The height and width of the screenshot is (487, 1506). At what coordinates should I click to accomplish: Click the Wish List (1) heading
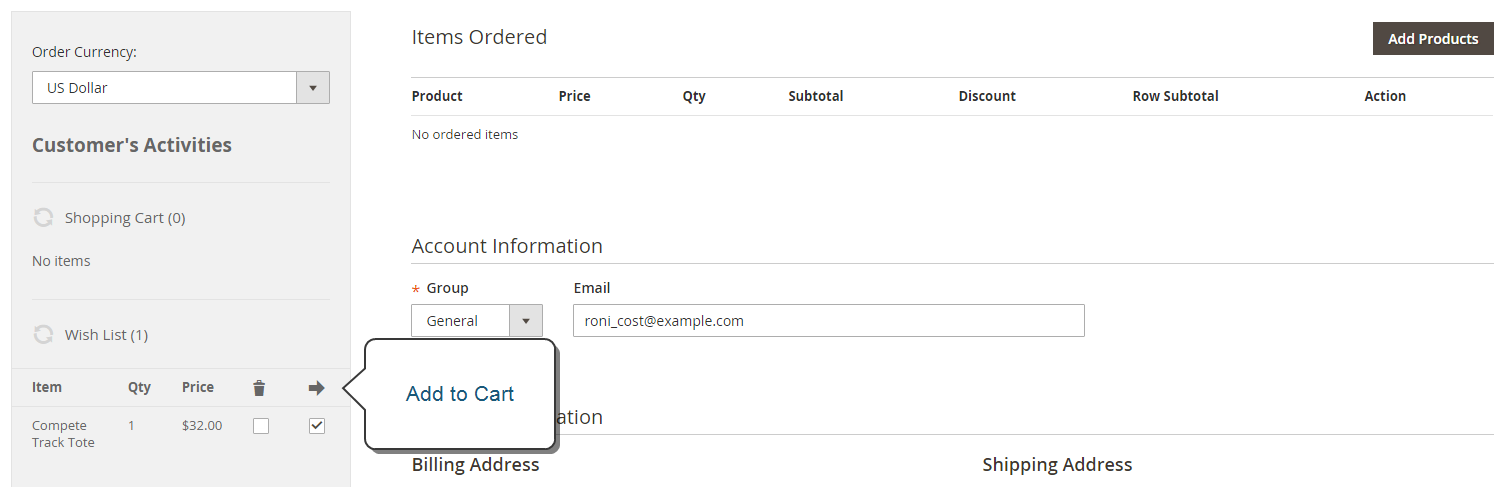tap(106, 335)
